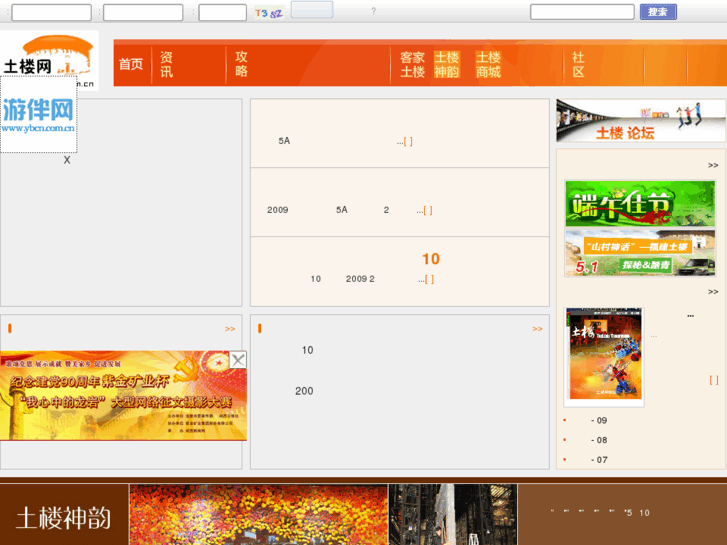Click the 土楼 magazine cover thumbnail
727x545 pixels.
(604, 356)
